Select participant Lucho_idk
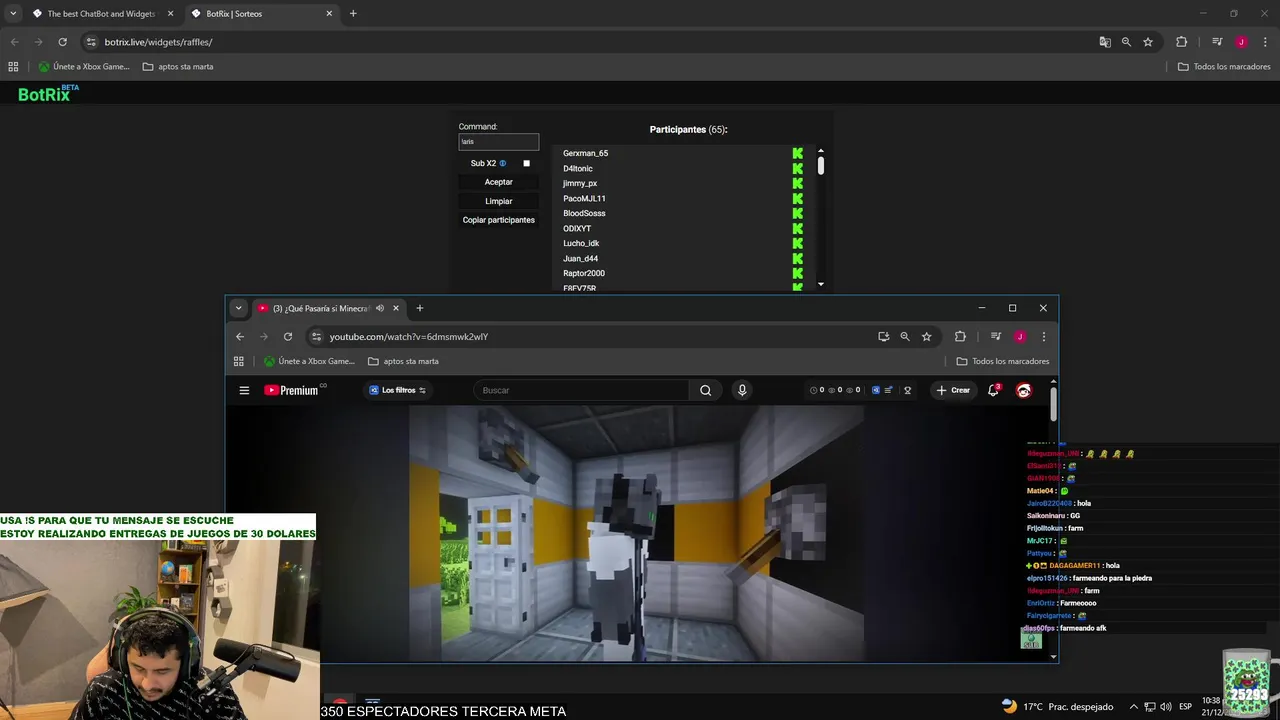The width and height of the screenshot is (1280, 720). click(x=581, y=243)
